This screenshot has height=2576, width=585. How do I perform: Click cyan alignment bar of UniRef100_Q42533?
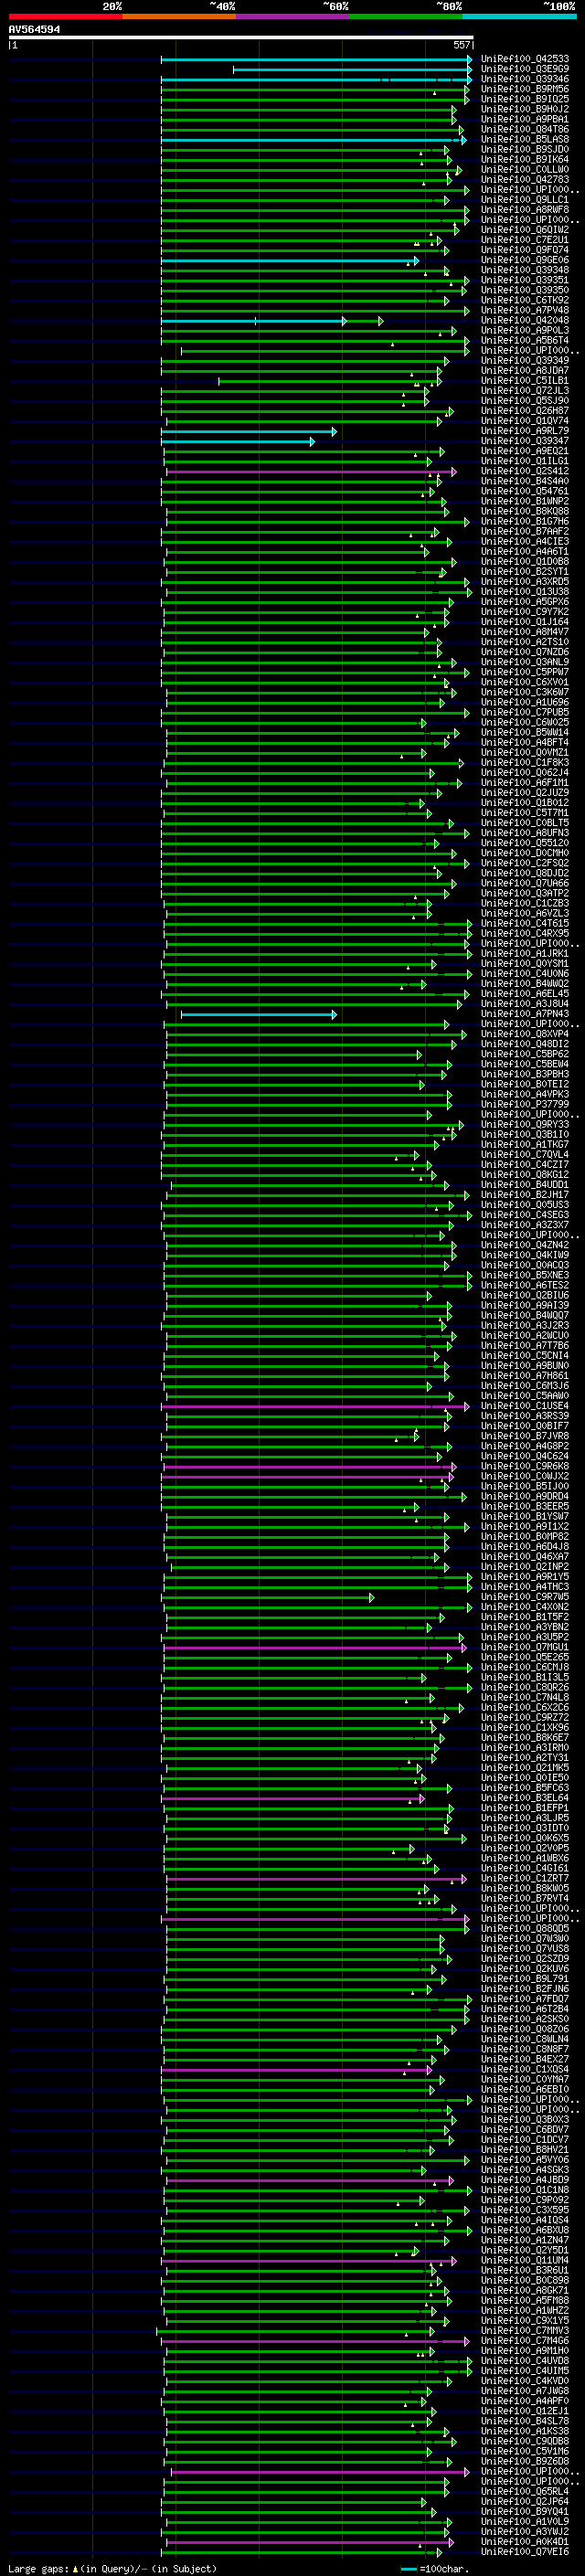click(x=316, y=59)
